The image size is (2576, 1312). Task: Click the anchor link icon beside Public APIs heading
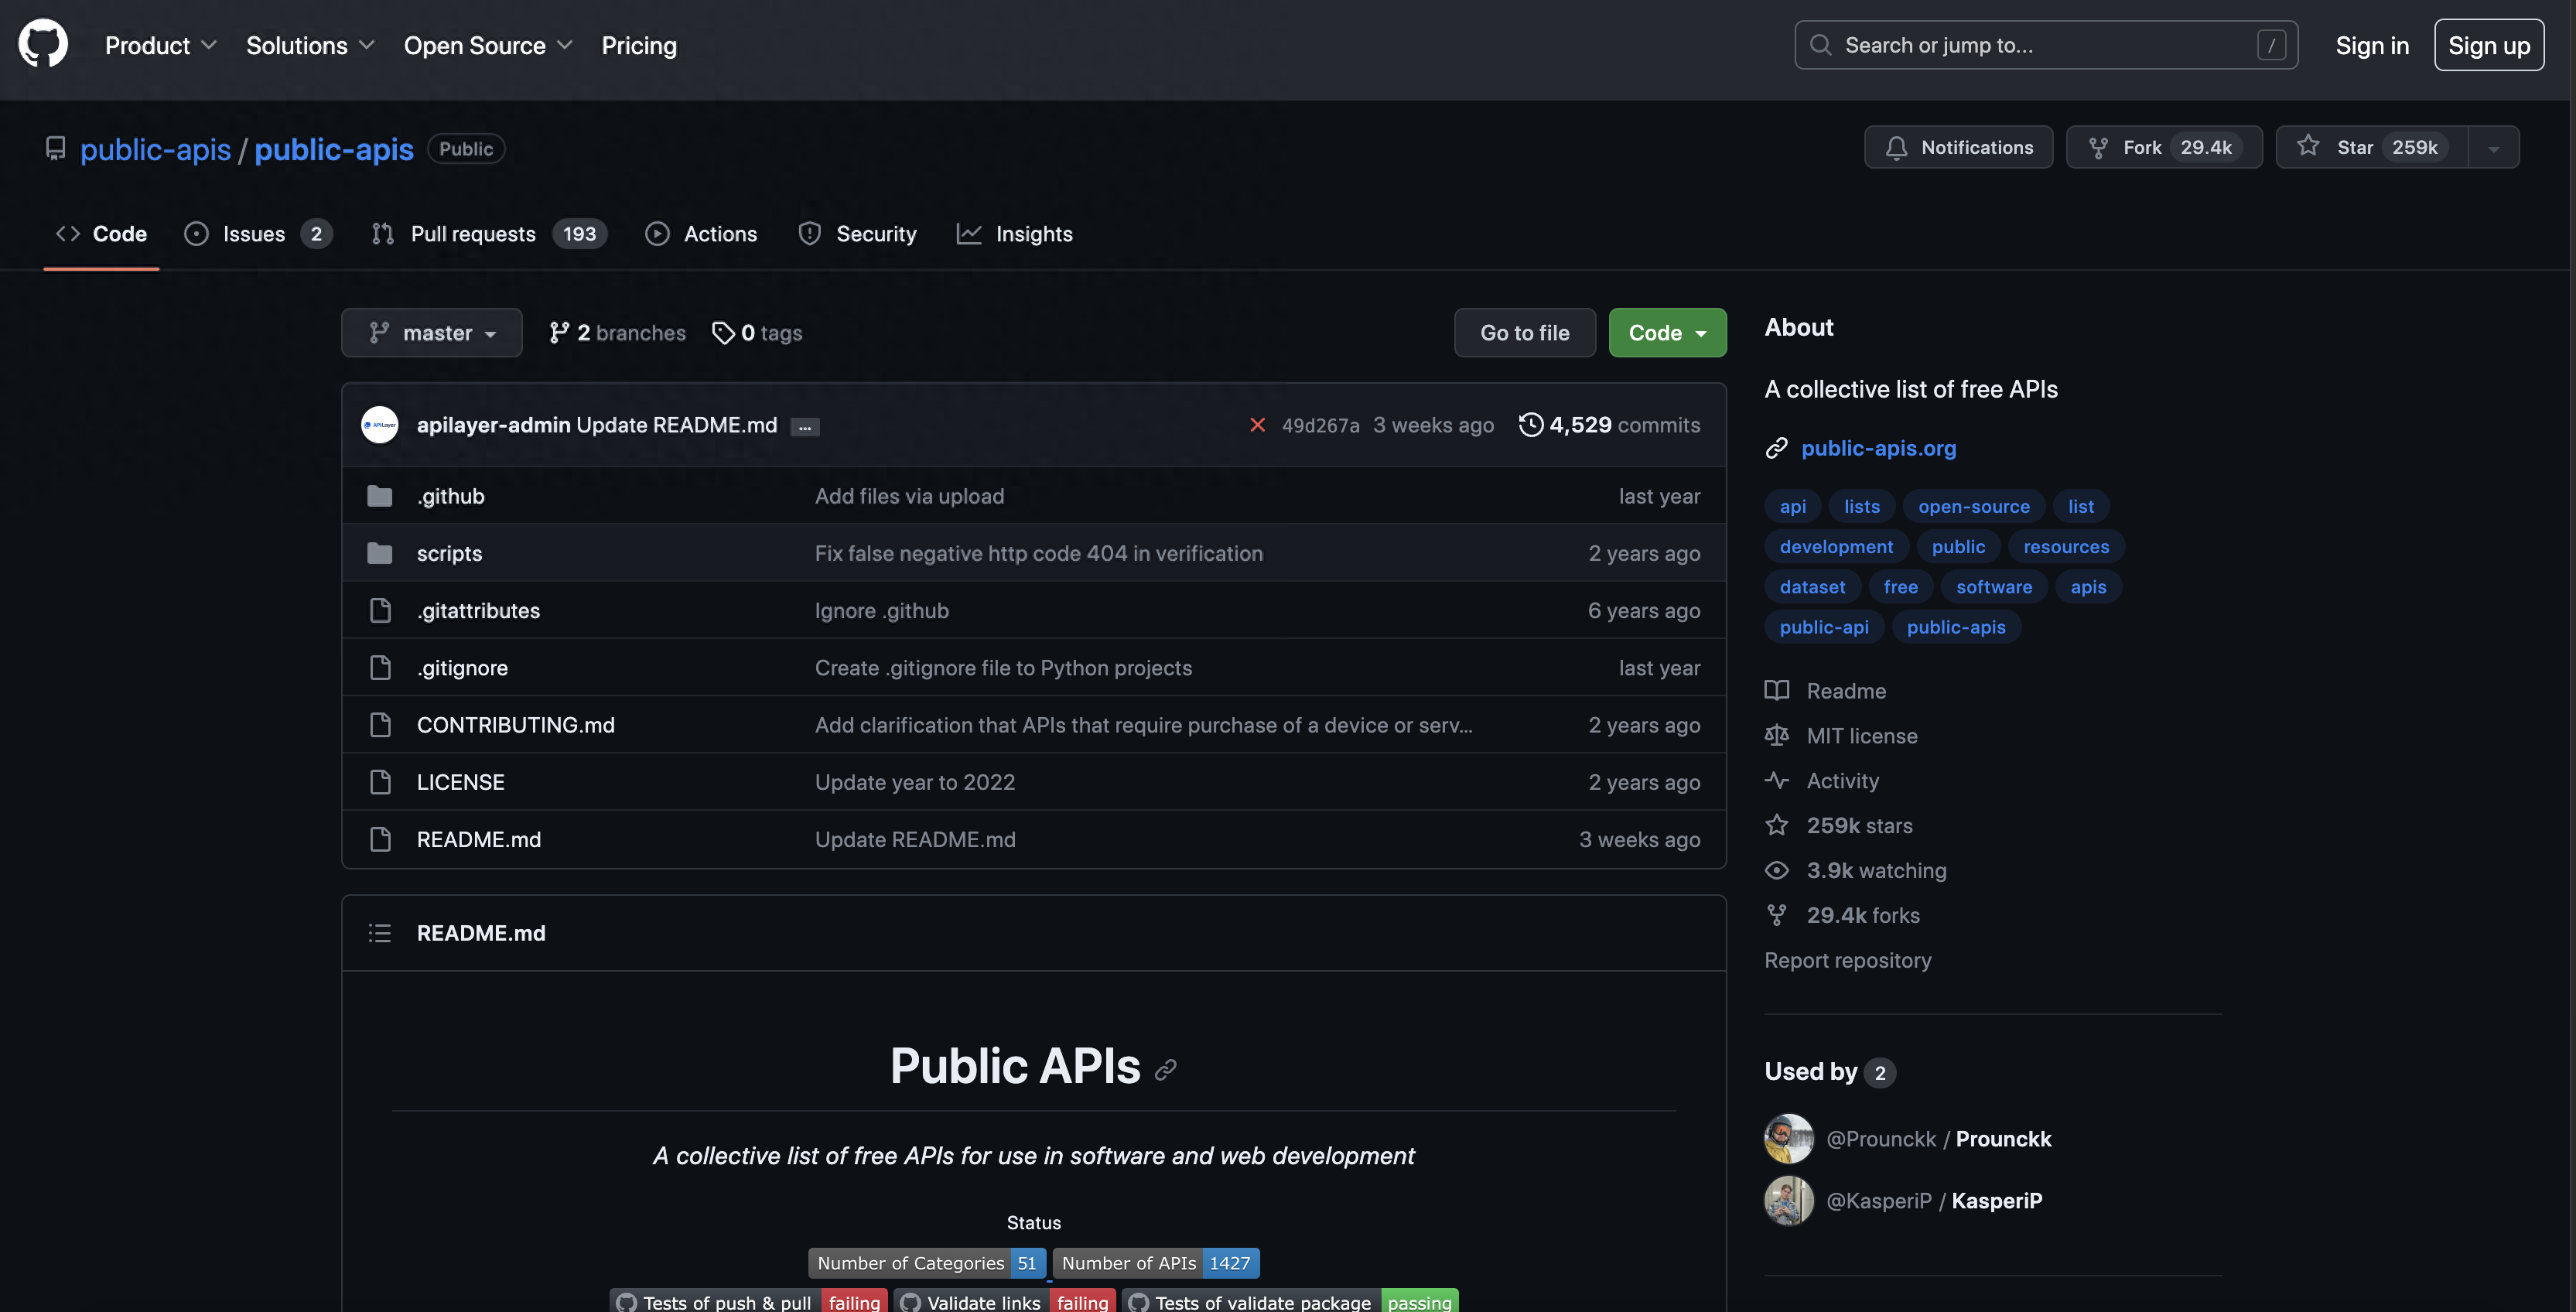1165,1070
